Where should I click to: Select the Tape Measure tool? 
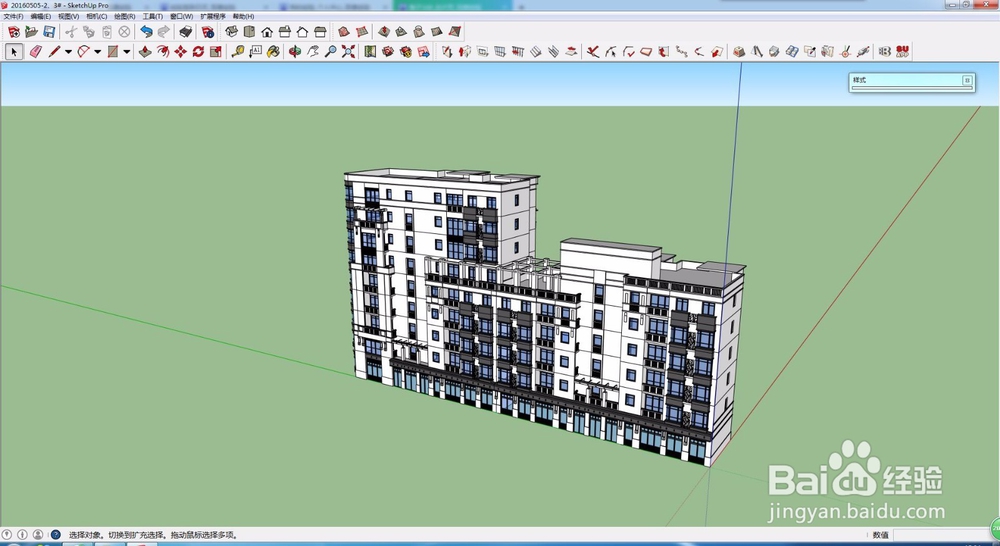pos(238,52)
